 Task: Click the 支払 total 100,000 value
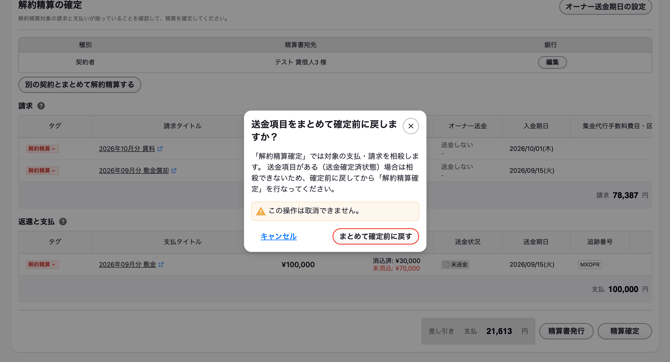(623, 289)
